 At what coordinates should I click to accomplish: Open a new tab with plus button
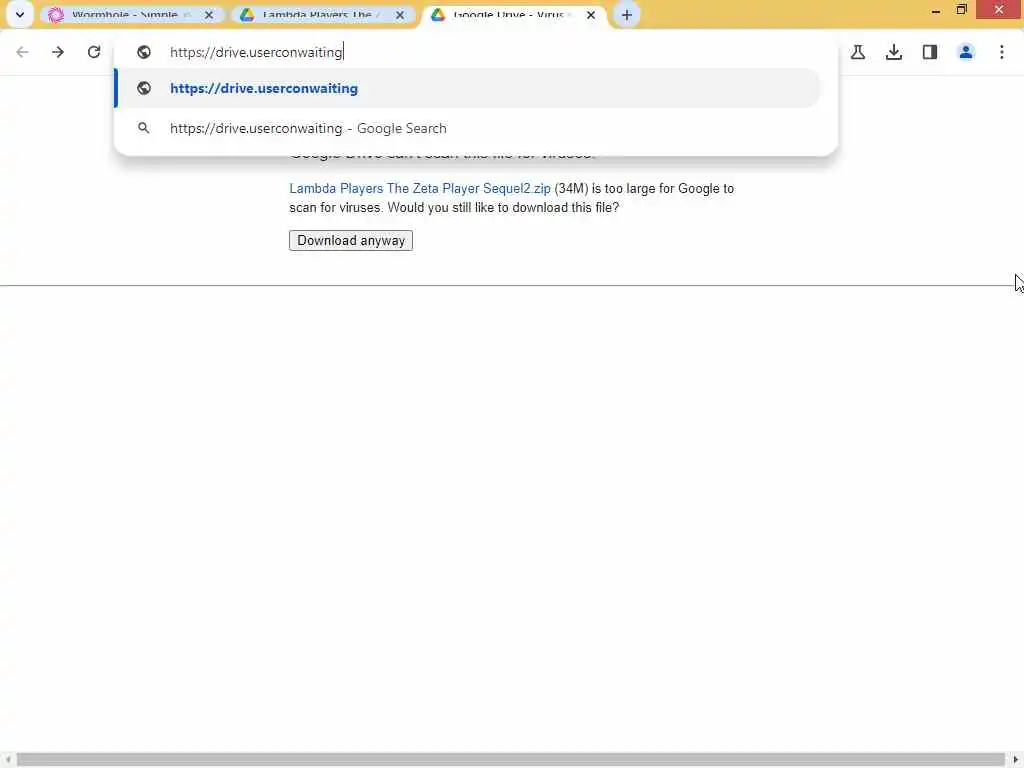[626, 14]
